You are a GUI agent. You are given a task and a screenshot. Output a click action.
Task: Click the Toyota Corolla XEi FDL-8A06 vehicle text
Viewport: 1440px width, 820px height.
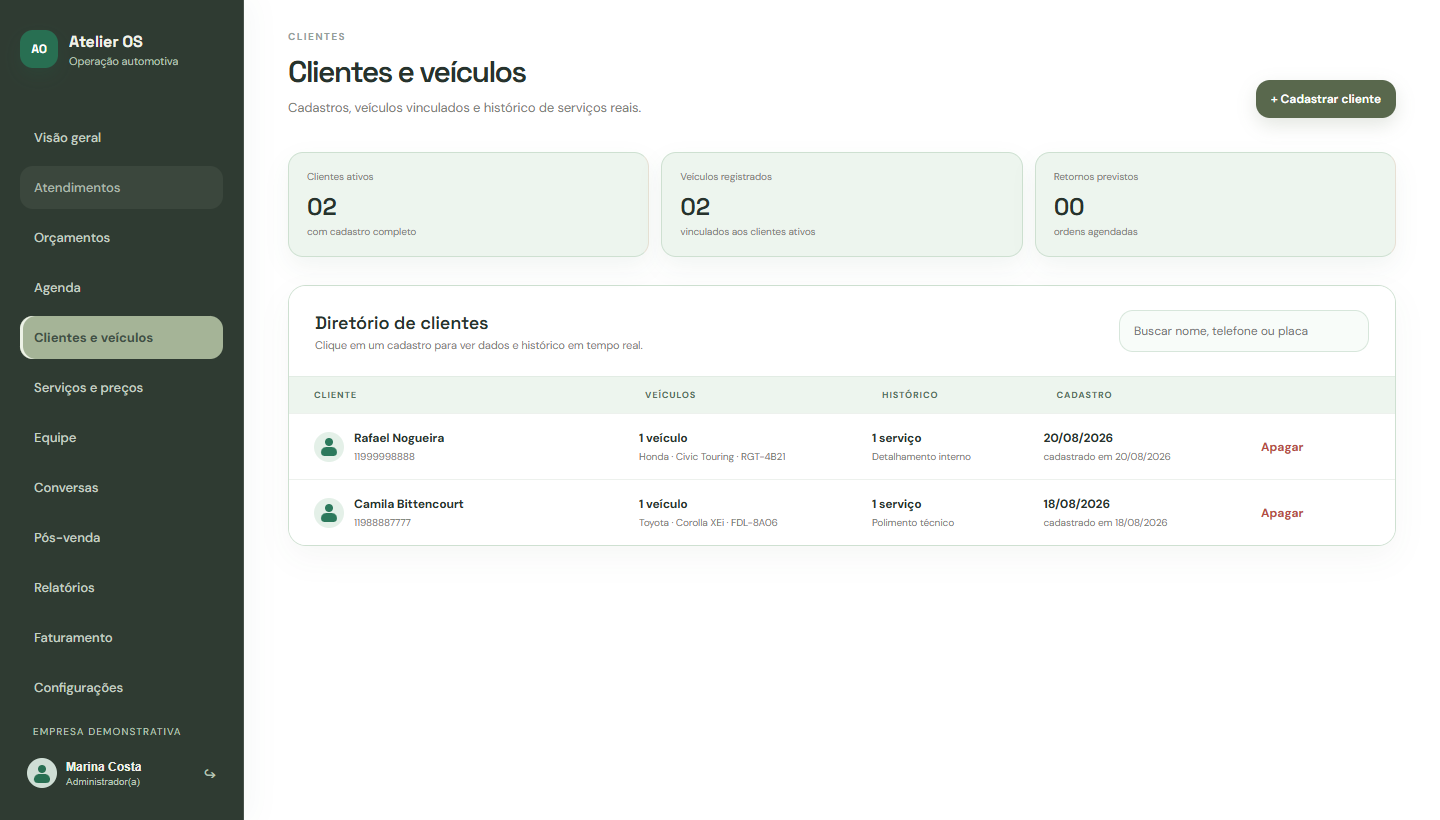click(708, 523)
